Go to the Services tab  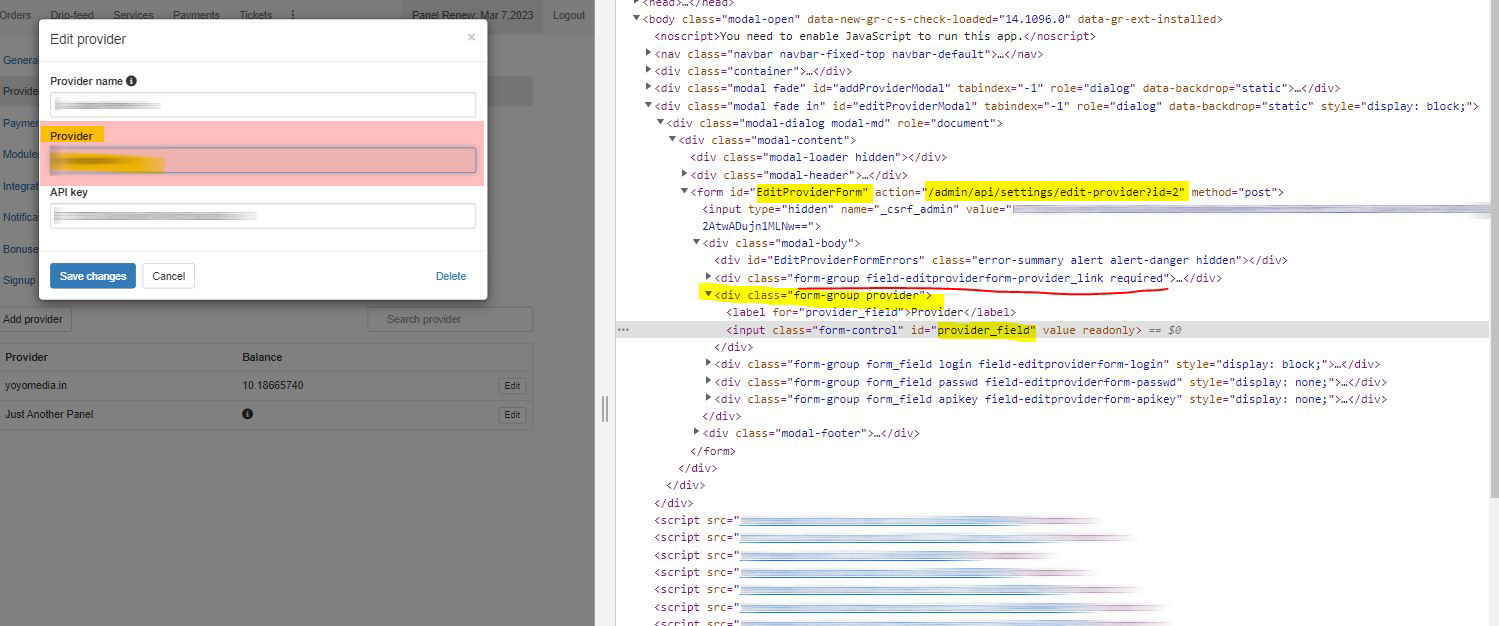click(x=133, y=15)
